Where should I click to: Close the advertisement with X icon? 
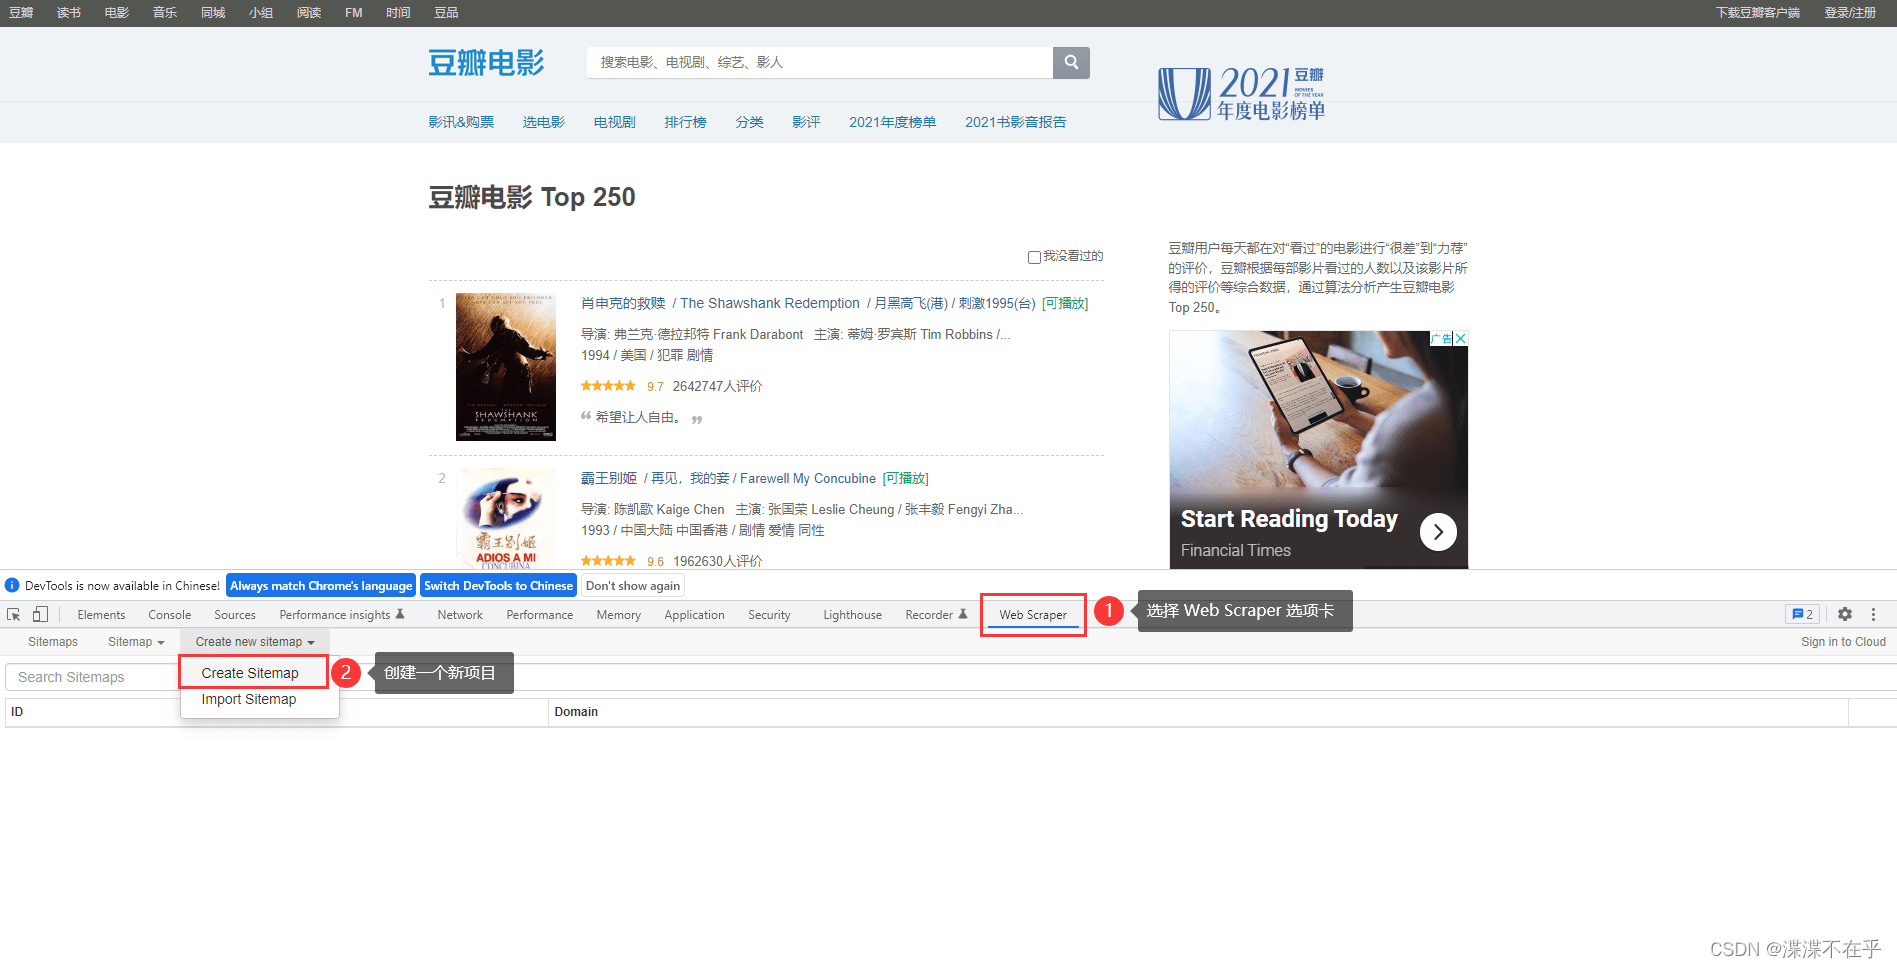1461,339
